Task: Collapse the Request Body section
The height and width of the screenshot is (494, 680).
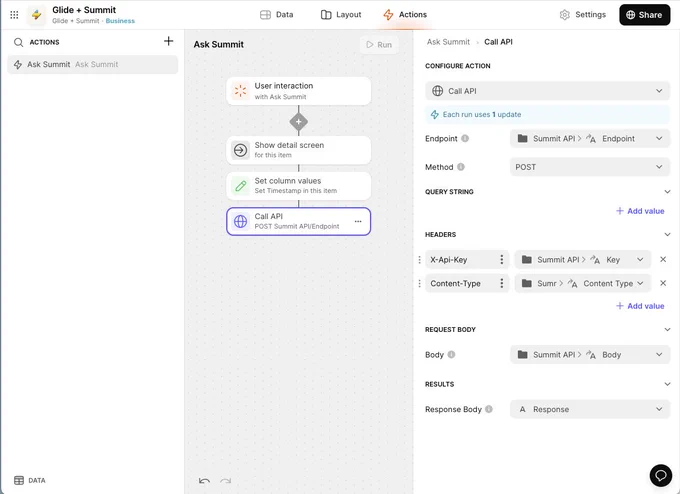Action: [x=667, y=330]
